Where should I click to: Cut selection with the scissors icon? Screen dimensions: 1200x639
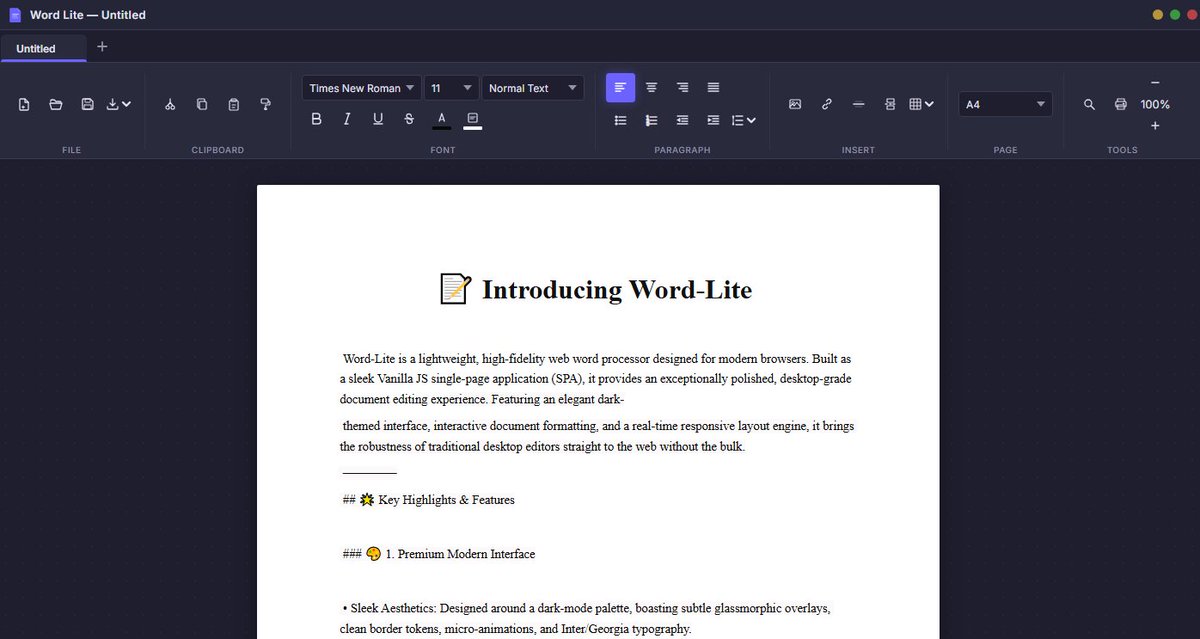[170, 104]
